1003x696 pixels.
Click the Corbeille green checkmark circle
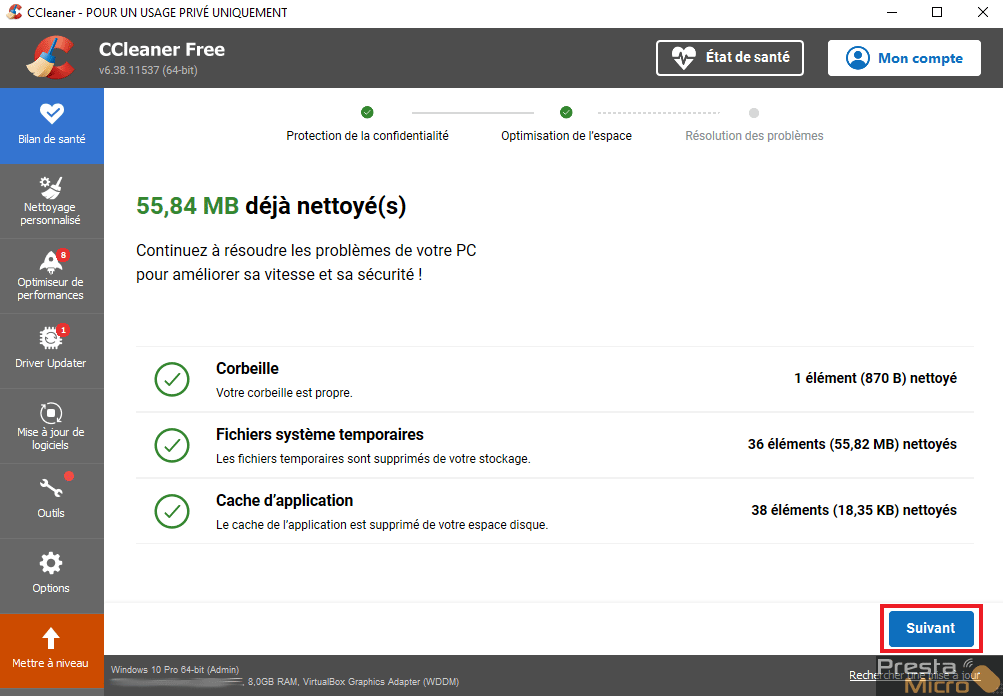[x=172, y=379]
